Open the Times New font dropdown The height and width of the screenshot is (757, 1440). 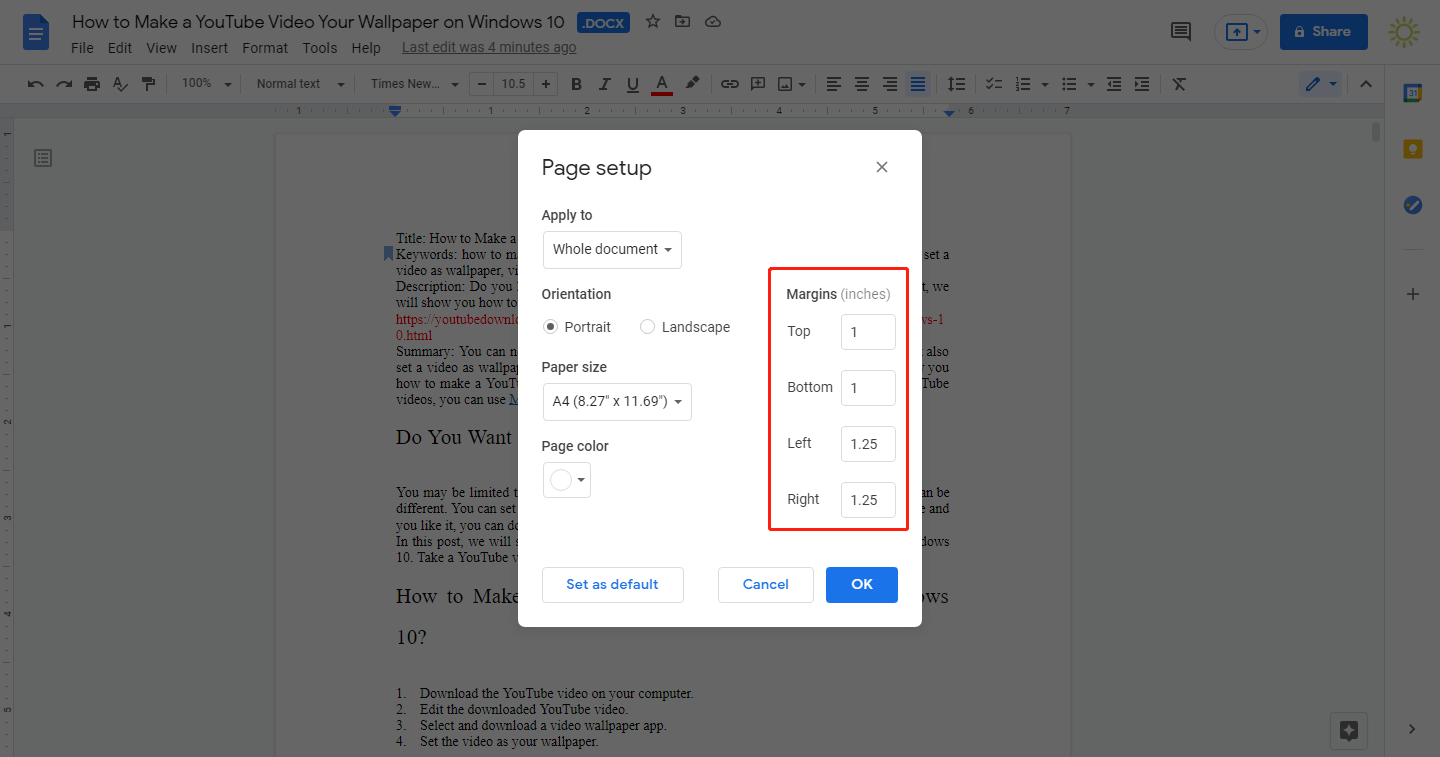pyautogui.click(x=414, y=84)
